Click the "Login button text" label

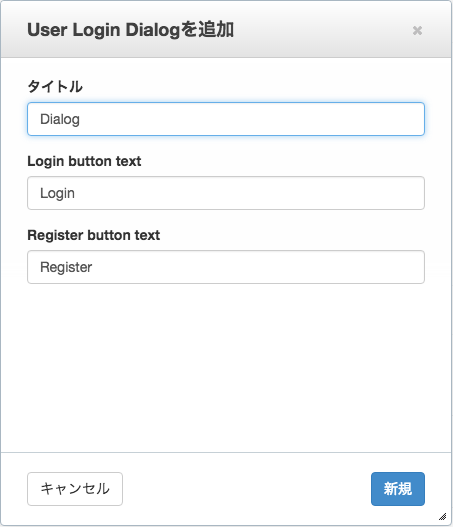tap(84, 161)
